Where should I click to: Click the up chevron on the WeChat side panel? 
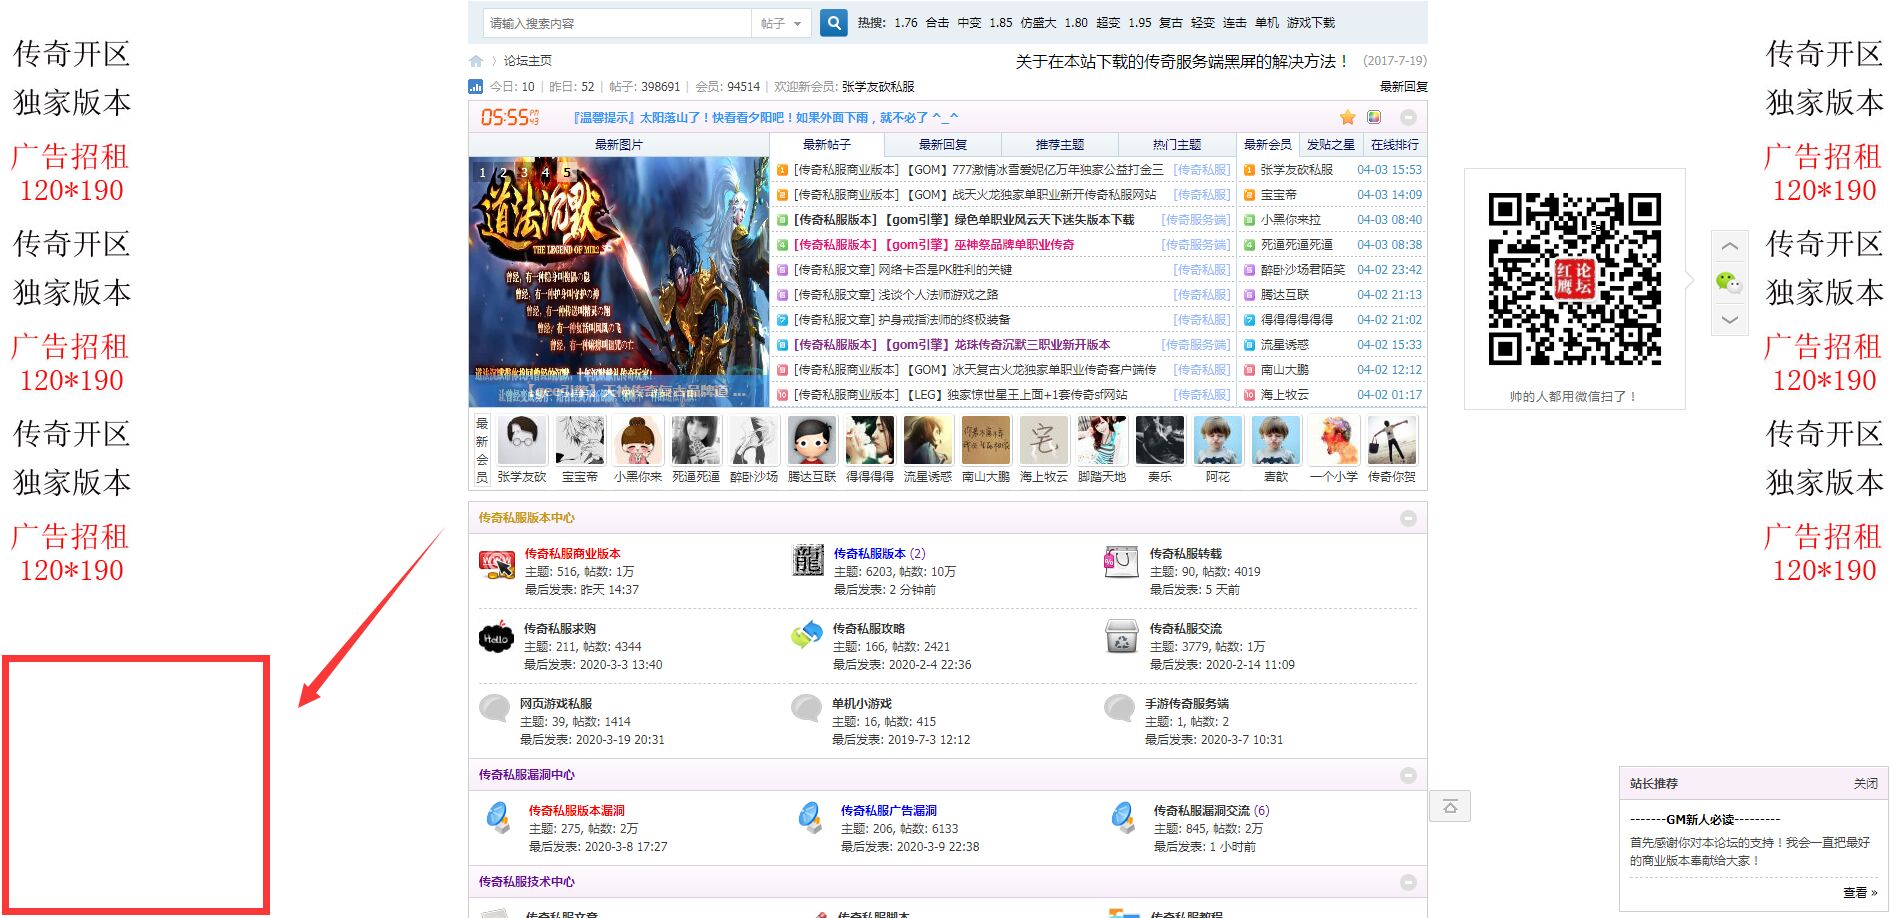pos(1730,245)
